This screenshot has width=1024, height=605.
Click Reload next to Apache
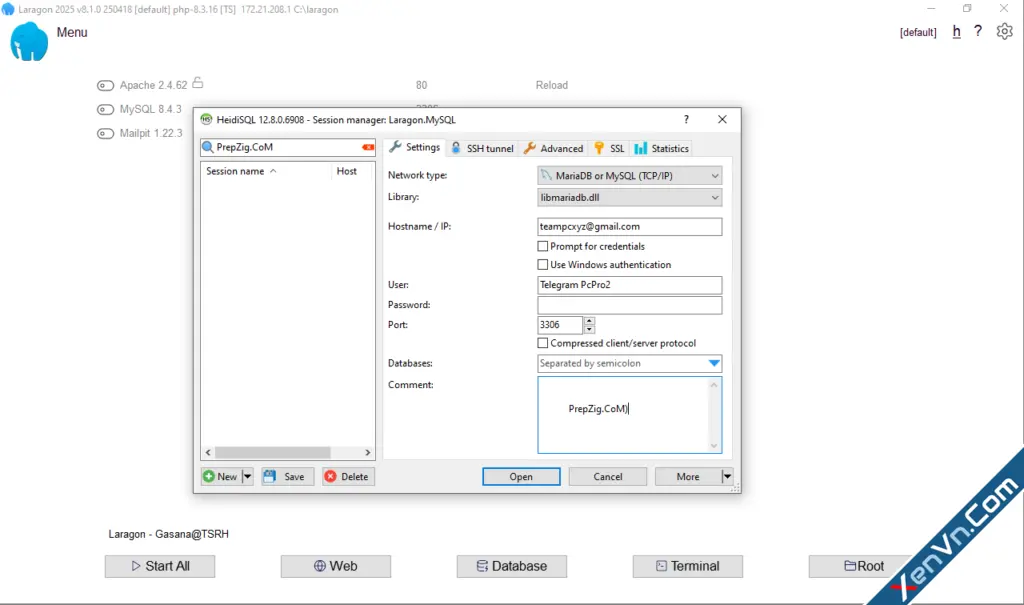click(x=552, y=86)
